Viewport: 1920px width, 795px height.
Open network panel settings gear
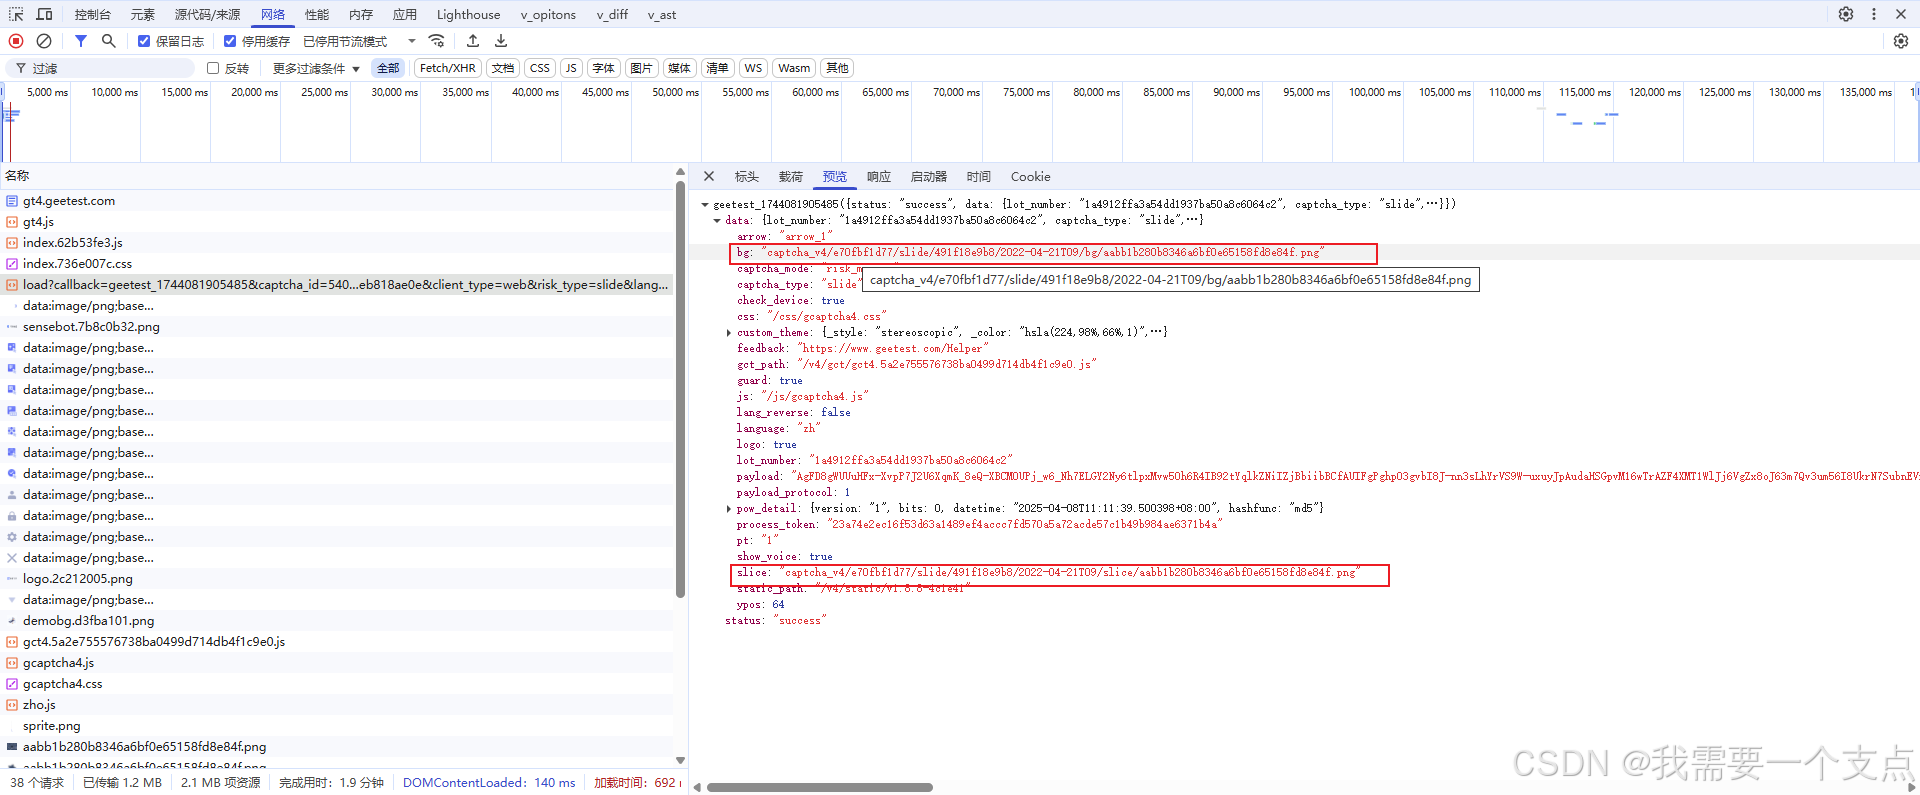(1901, 41)
